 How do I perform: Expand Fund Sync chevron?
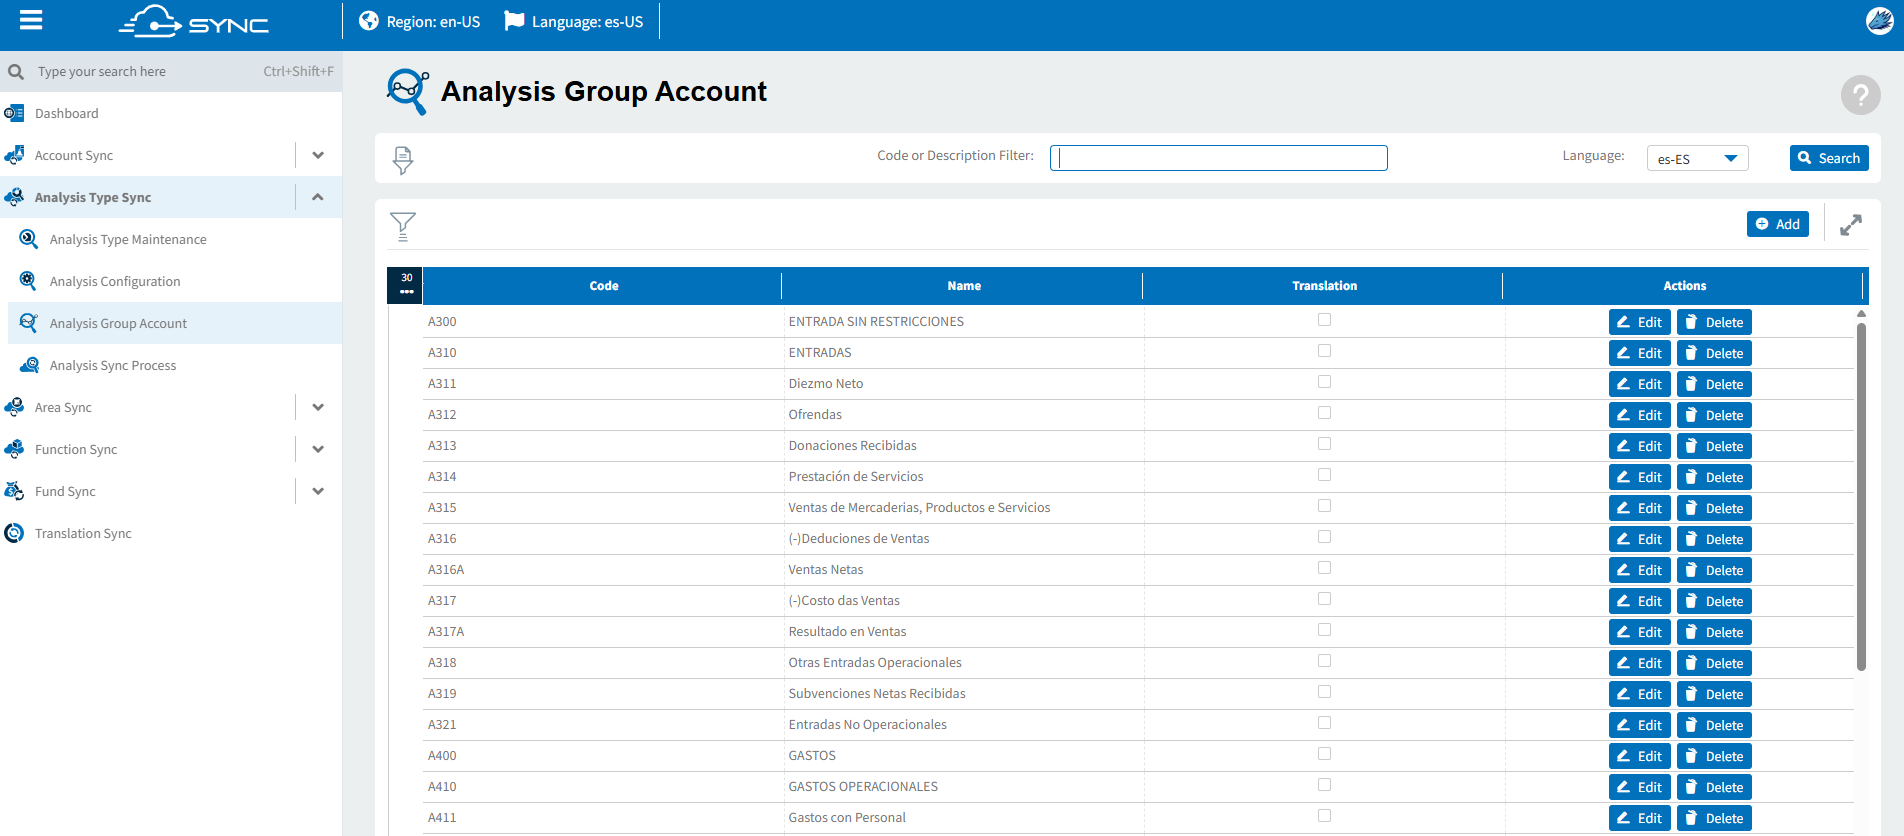coord(318,491)
